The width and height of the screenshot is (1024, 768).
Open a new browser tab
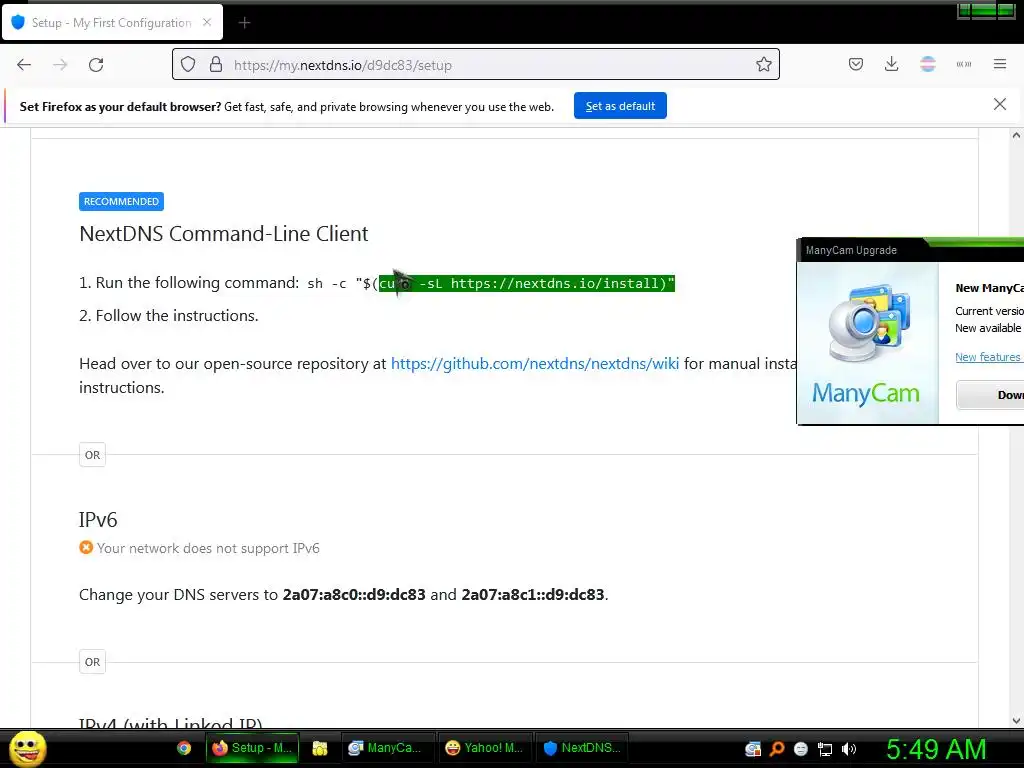pos(244,23)
